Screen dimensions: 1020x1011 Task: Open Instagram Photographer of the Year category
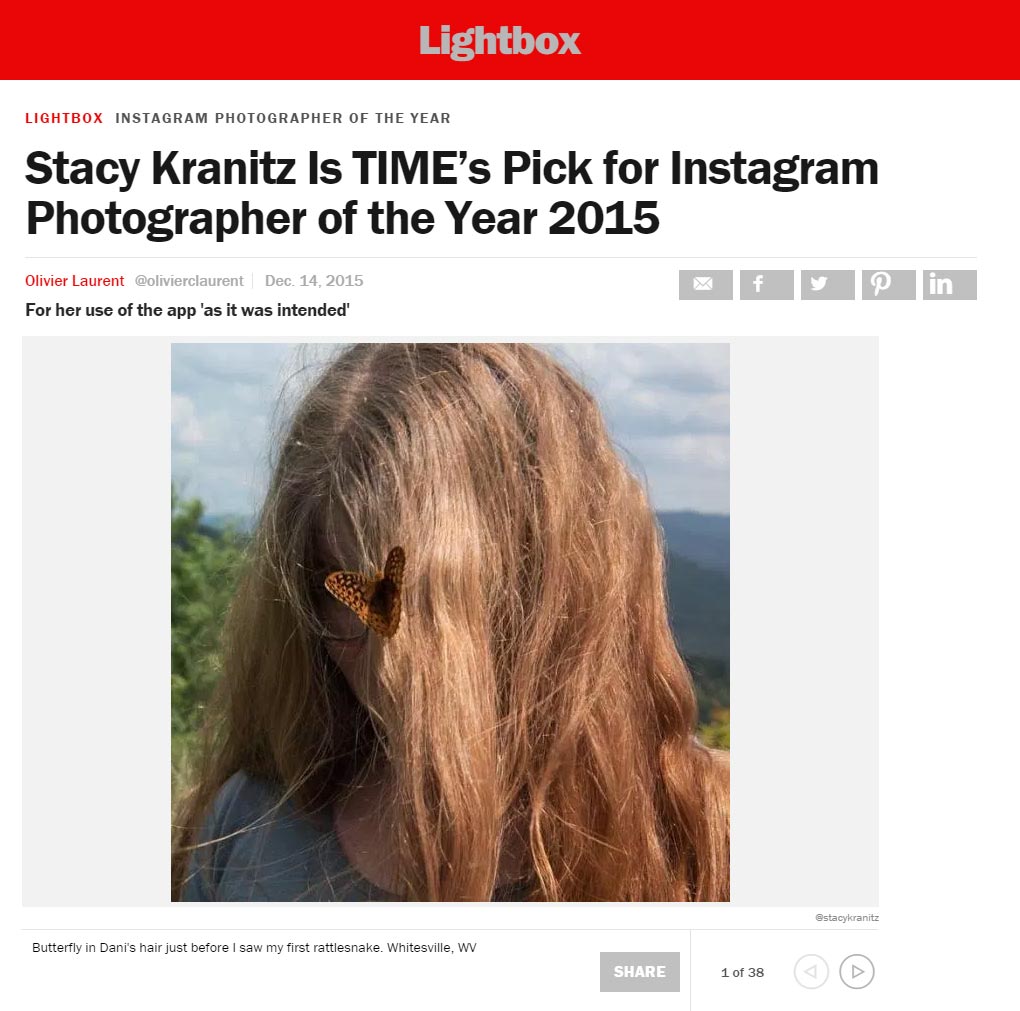point(283,118)
